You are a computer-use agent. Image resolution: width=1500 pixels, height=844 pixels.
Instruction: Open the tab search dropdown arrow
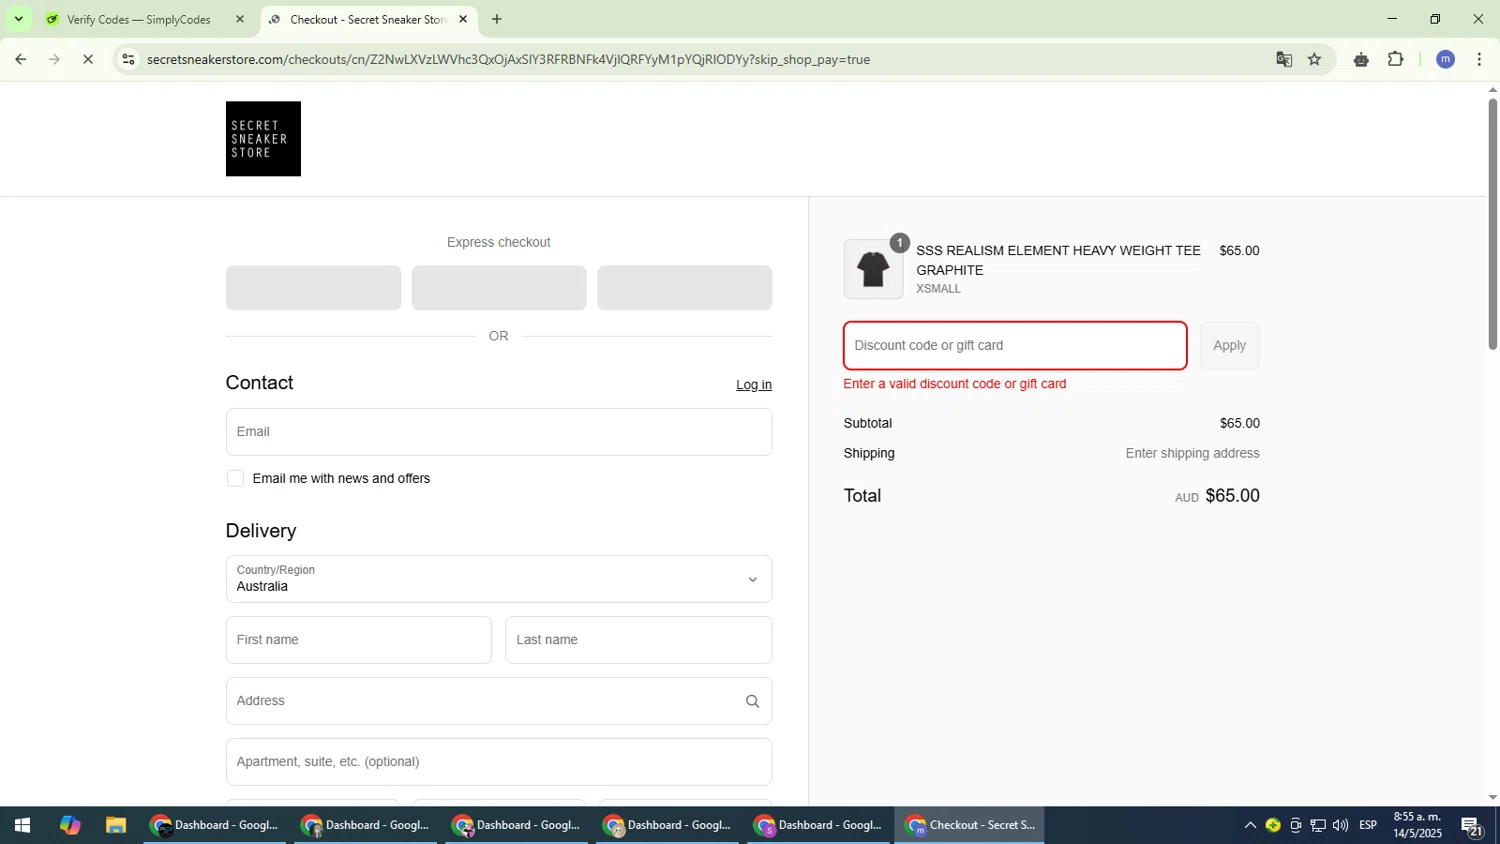tap(18, 19)
